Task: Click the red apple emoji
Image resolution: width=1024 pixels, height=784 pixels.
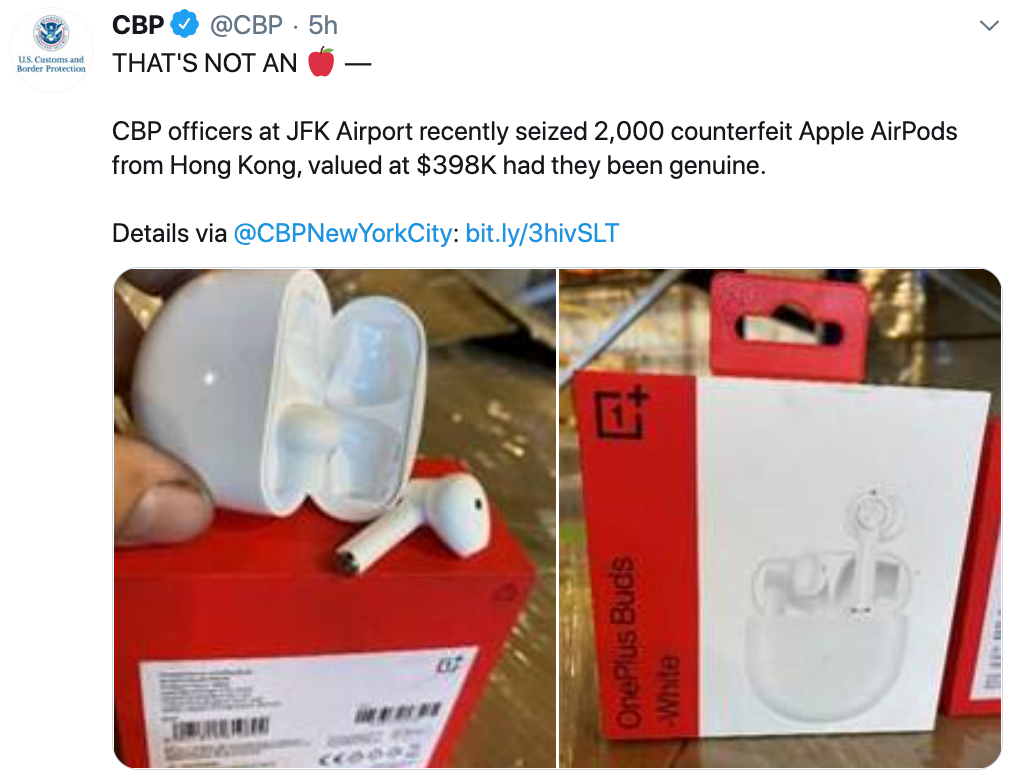Action: pyautogui.click(x=321, y=62)
